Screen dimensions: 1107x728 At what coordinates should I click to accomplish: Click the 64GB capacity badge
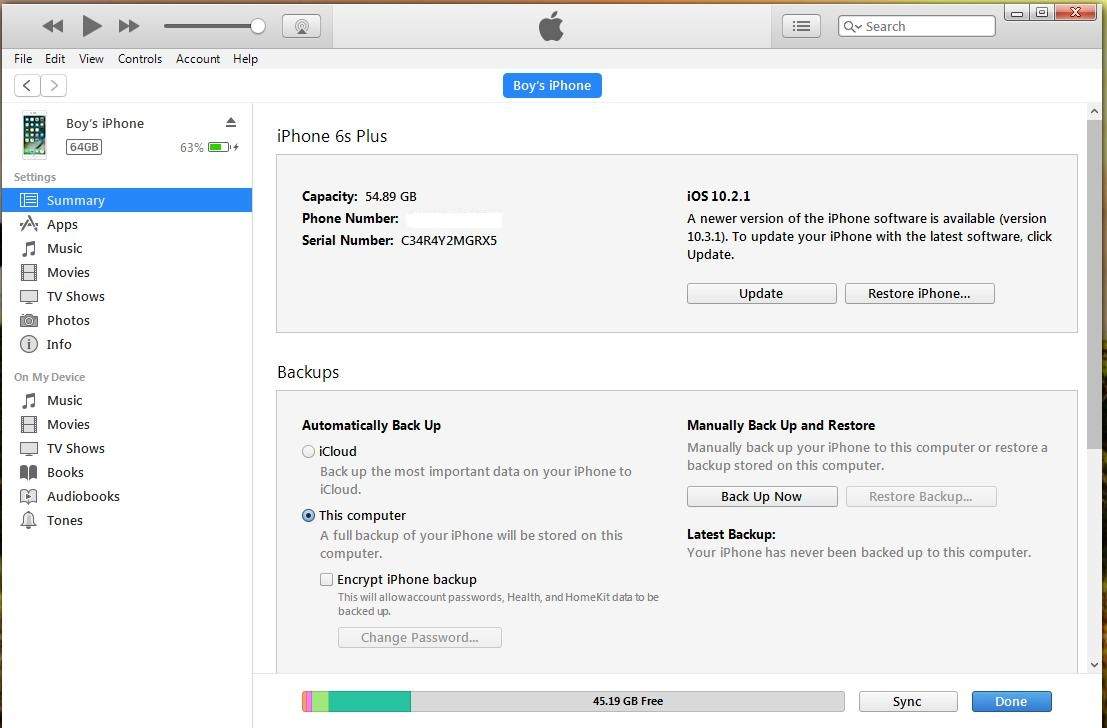pos(84,147)
